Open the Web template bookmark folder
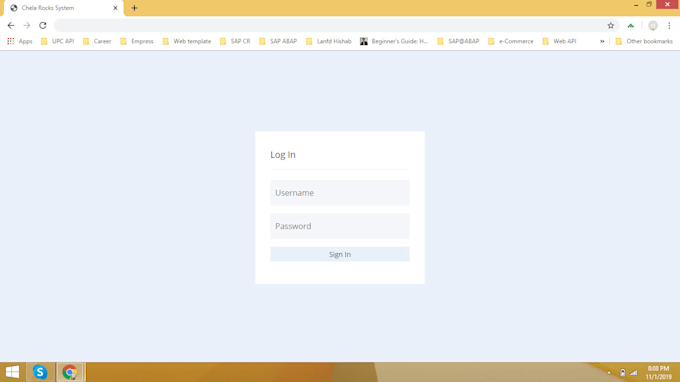680x382 pixels. 187,41
